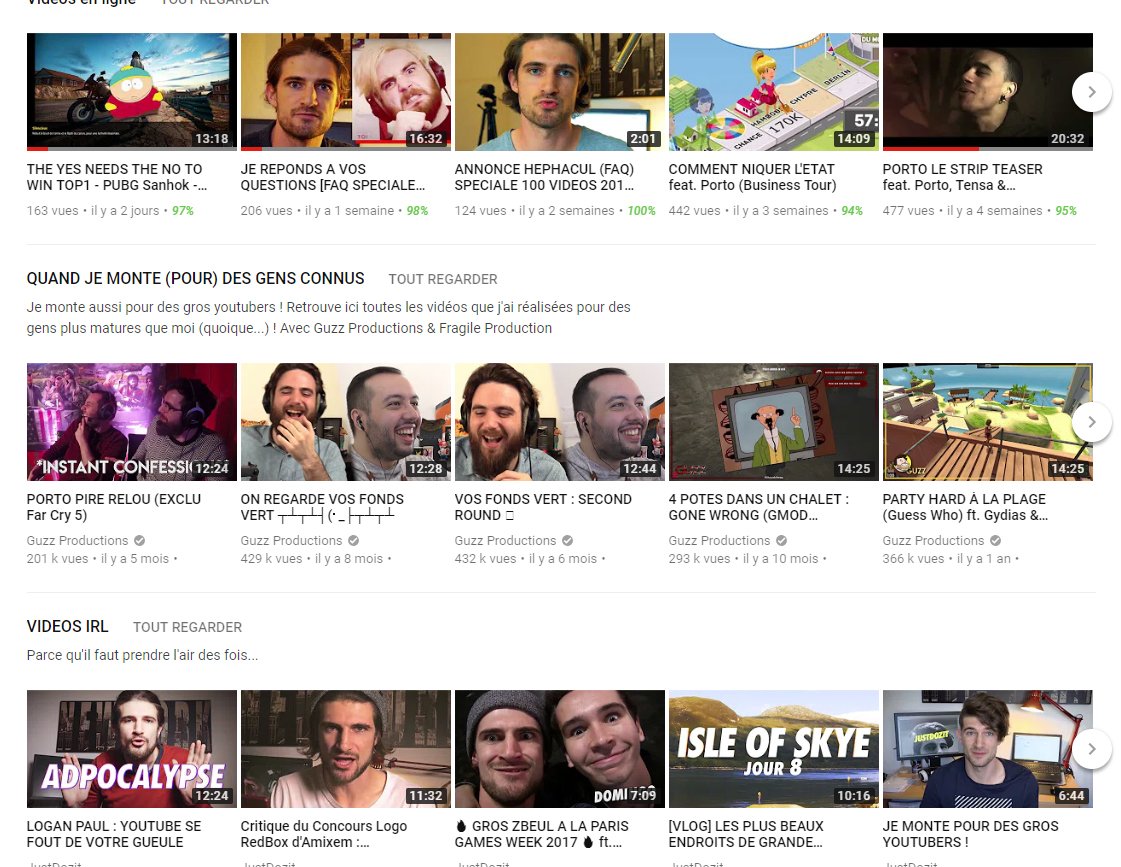Click title COMMENT NIQUER L'ETAT feat. Porto
The width and height of the screenshot is (1121, 867).
pos(752,177)
